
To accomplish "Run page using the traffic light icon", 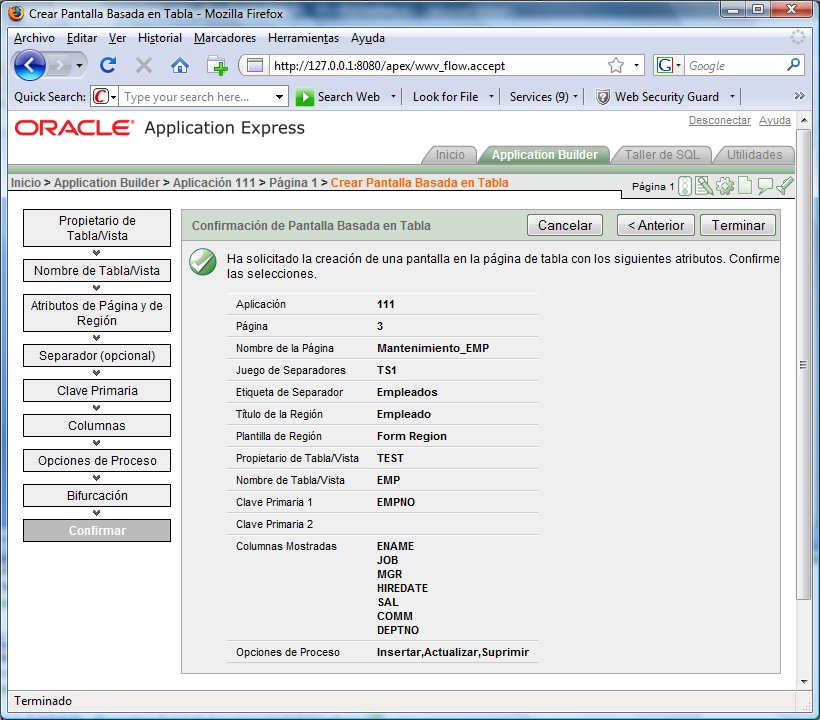I will coord(685,186).
